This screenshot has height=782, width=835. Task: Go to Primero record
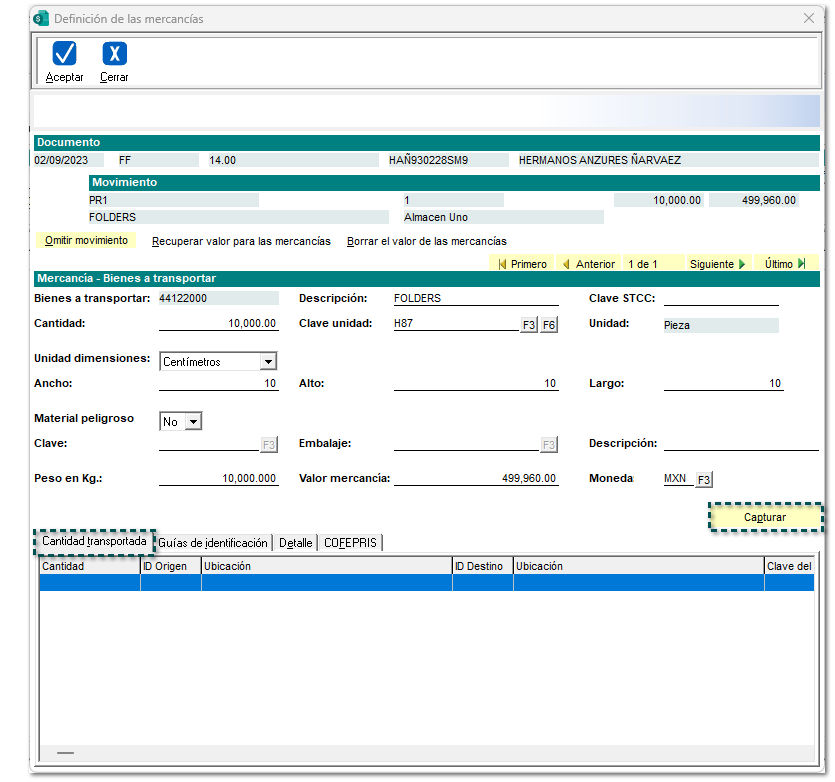tap(522, 264)
